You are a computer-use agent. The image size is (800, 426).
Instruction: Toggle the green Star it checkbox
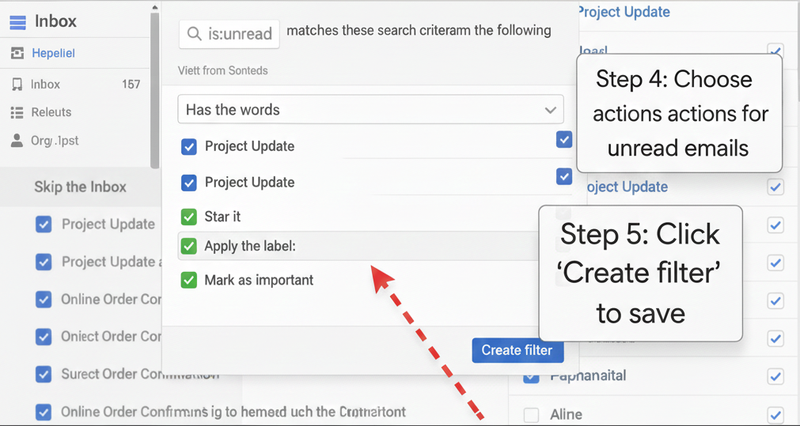point(189,216)
